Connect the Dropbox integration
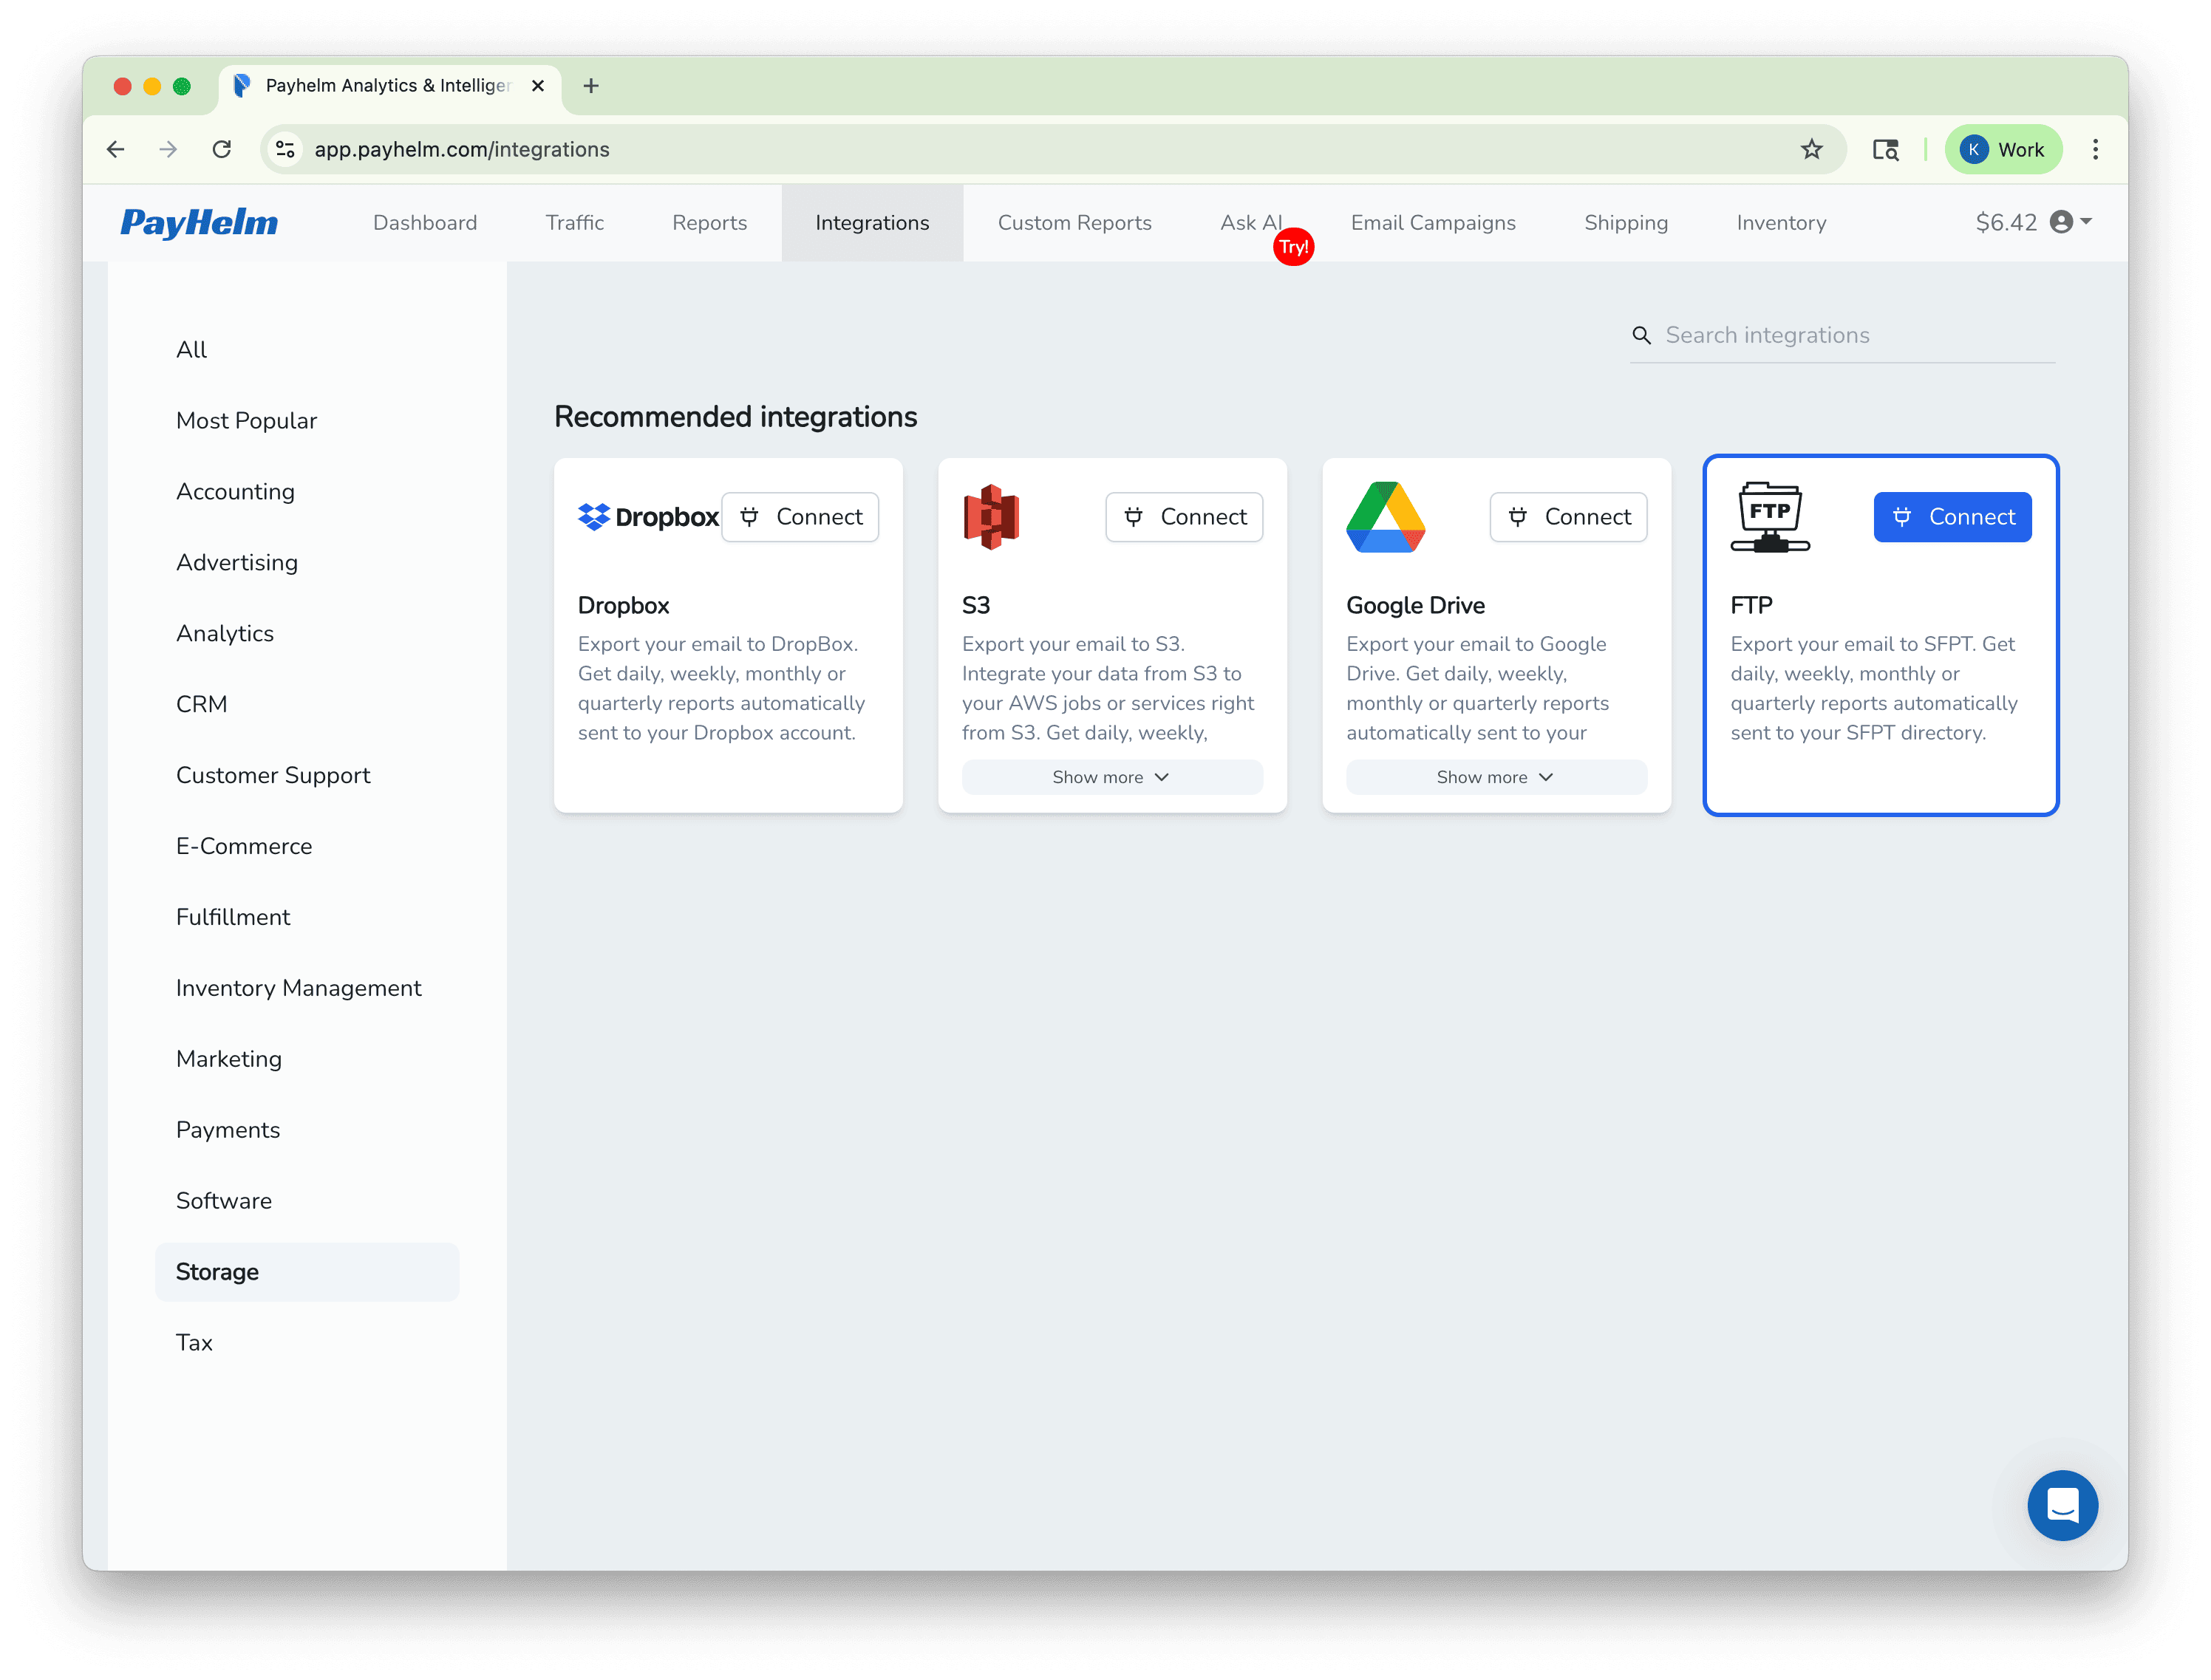The height and width of the screenshot is (1680, 2211). 800,517
